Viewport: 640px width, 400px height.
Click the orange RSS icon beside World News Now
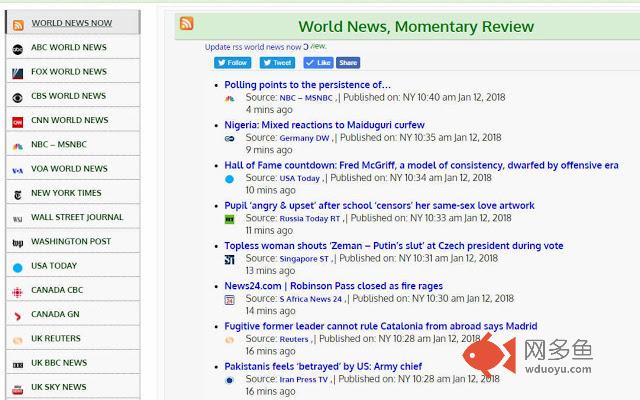(x=18, y=25)
